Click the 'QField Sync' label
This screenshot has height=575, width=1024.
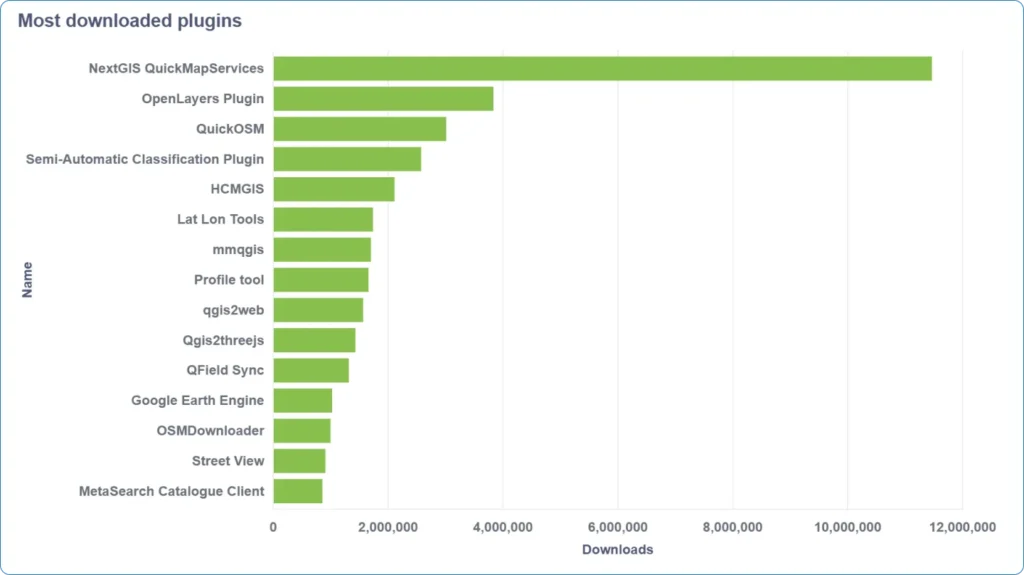tap(225, 370)
